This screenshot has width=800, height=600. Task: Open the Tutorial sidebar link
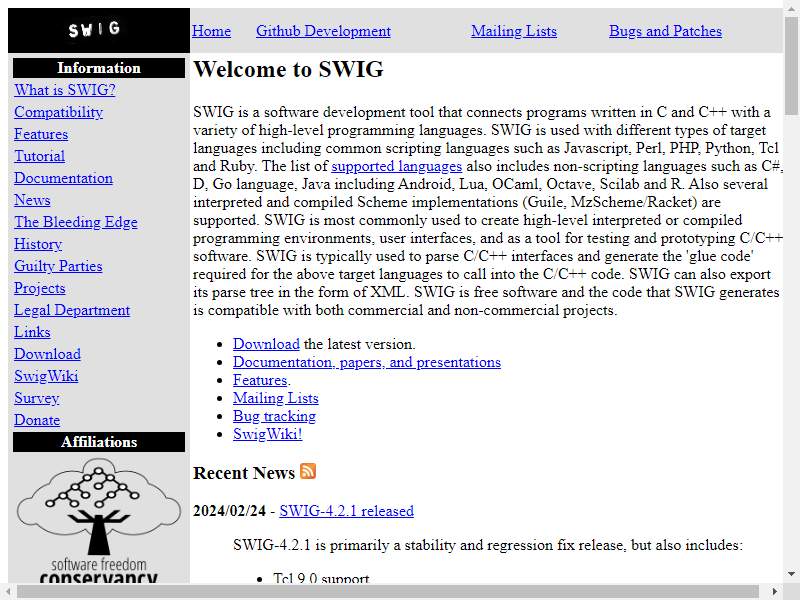coord(39,156)
